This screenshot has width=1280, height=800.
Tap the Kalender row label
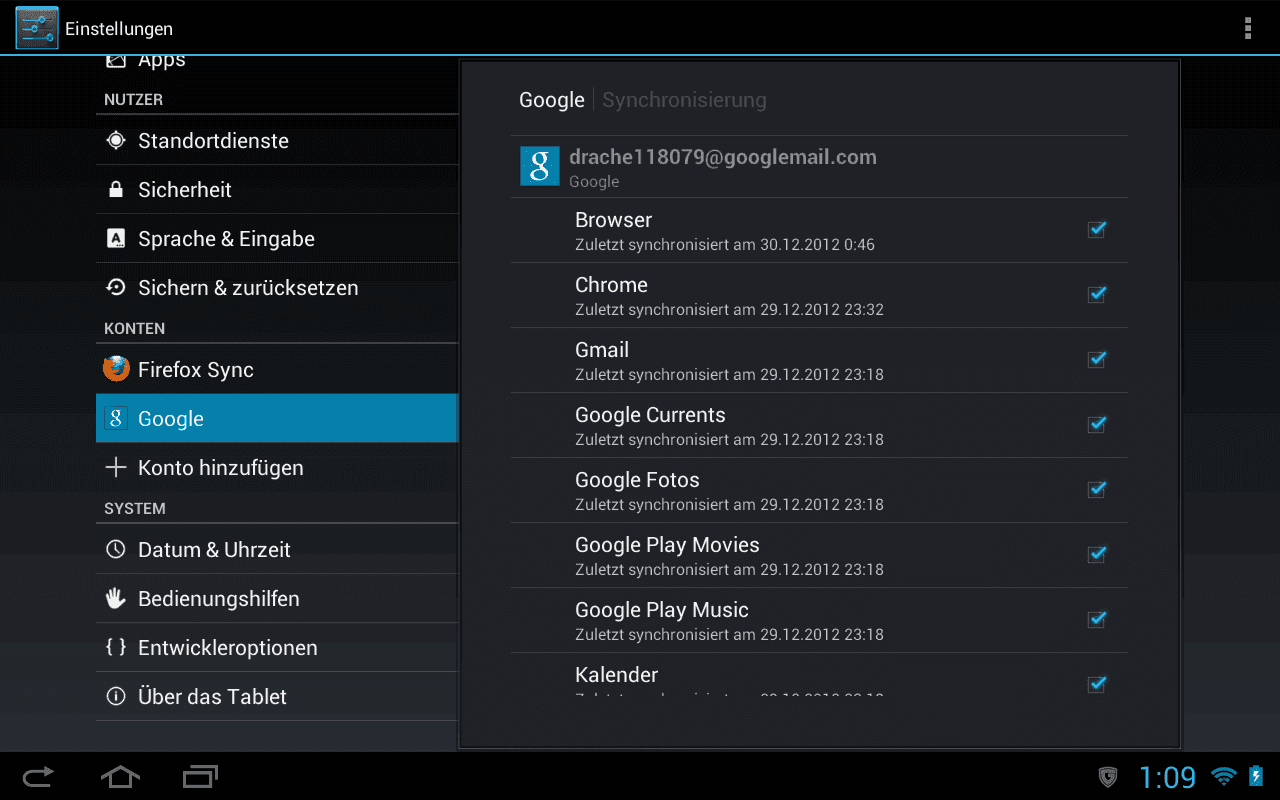pos(616,675)
